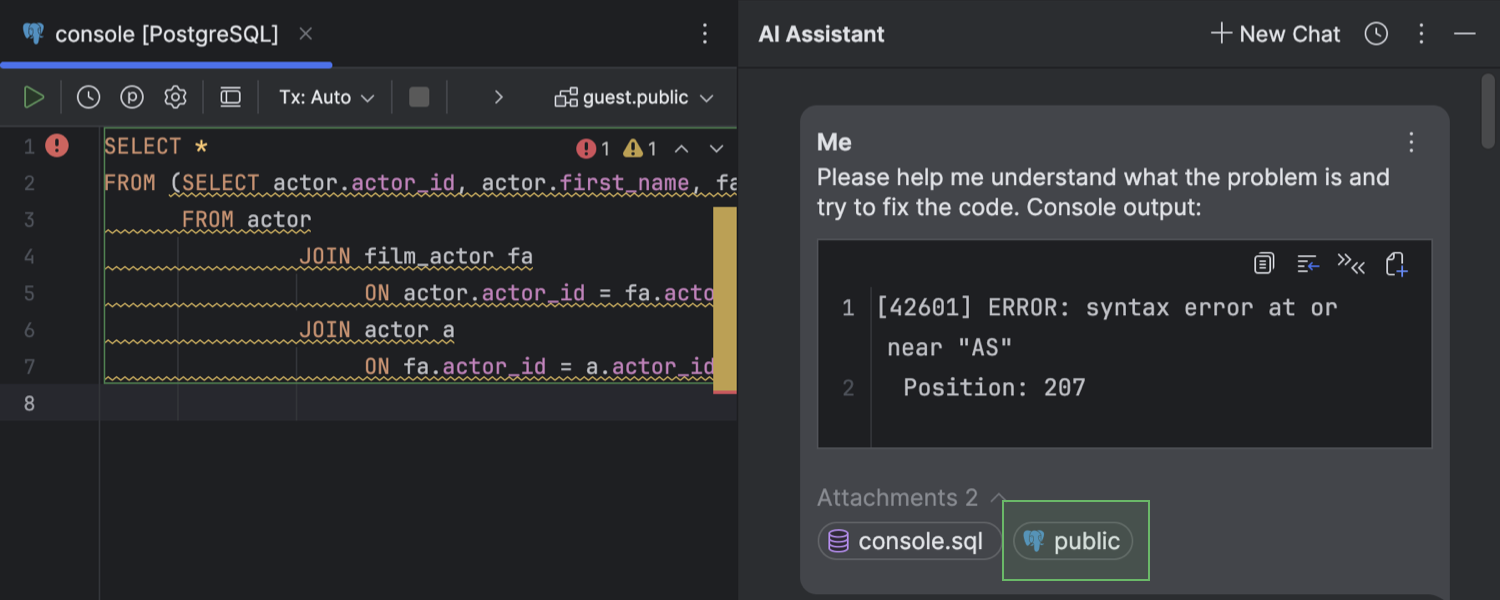This screenshot has height=600, width=1500.
Task: Toggle soft wrap in the code snippet
Action: pos(1308,264)
